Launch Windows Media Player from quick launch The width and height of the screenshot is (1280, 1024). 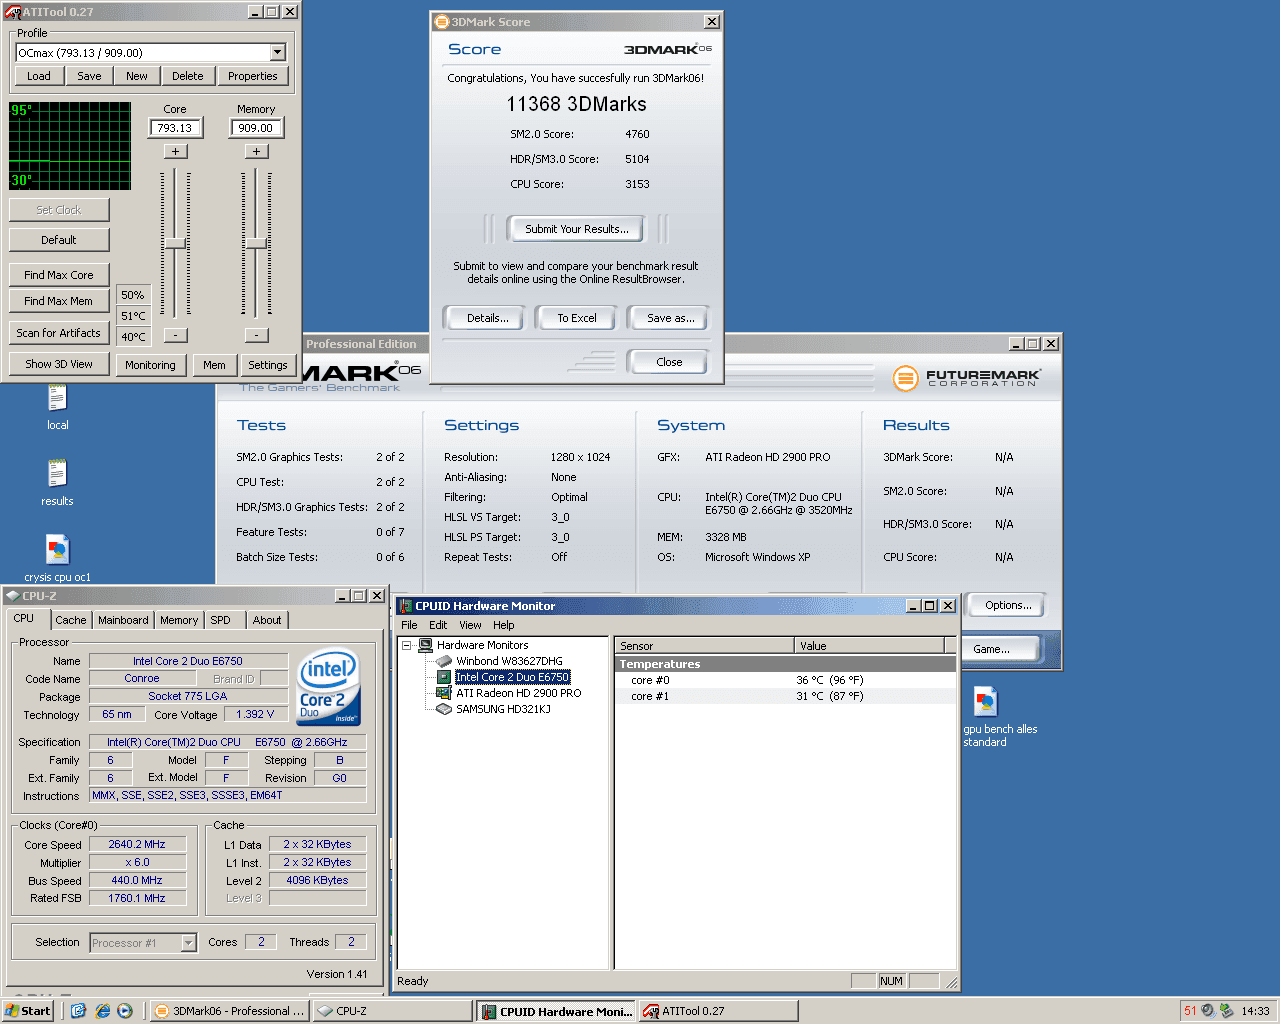tap(125, 1011)
